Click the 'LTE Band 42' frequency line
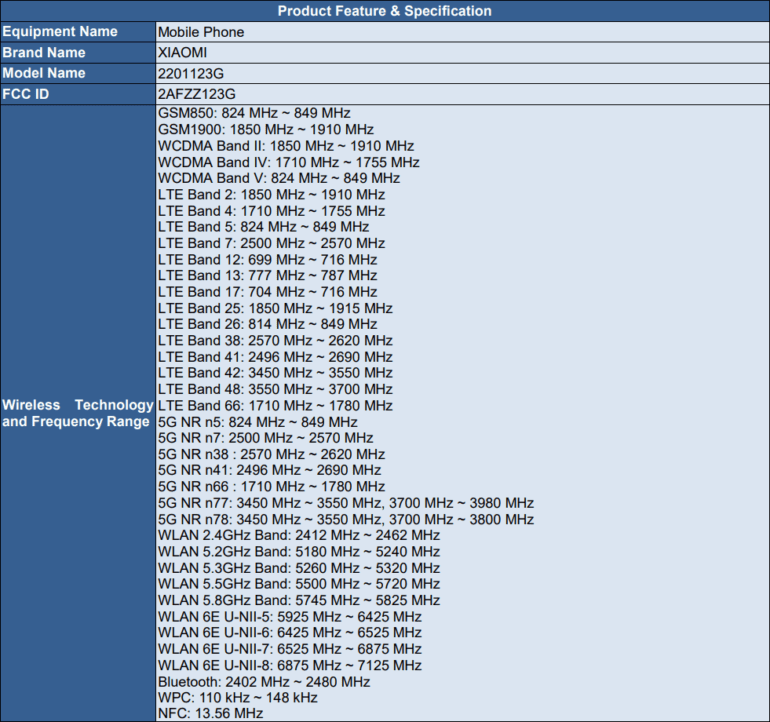Viewport: 770px width, 722px height. (275, 372)
